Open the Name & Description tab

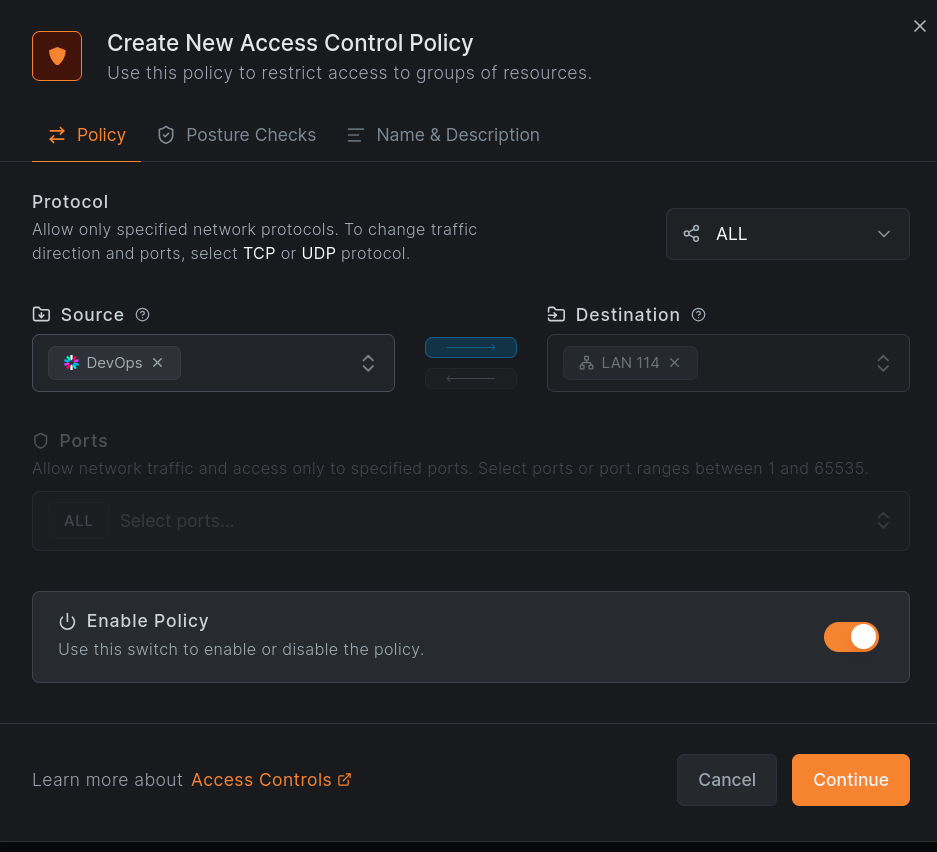click(x=443, y=135)
